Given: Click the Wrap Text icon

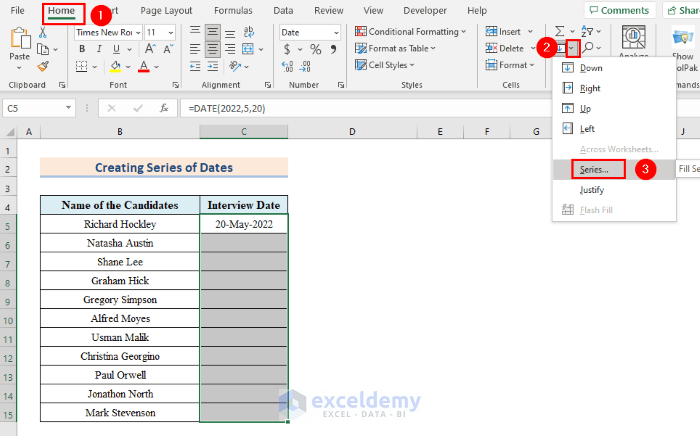Looking at the screenshot, I should pos(249,32).
